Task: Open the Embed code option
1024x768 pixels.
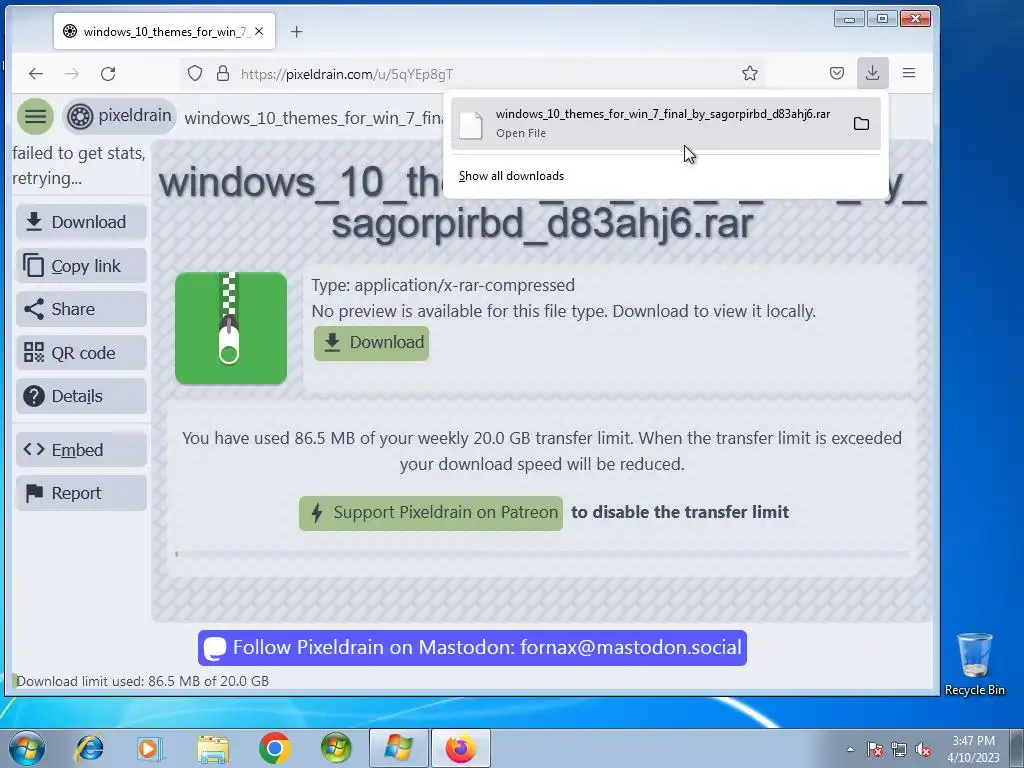Action: (82, 449)
